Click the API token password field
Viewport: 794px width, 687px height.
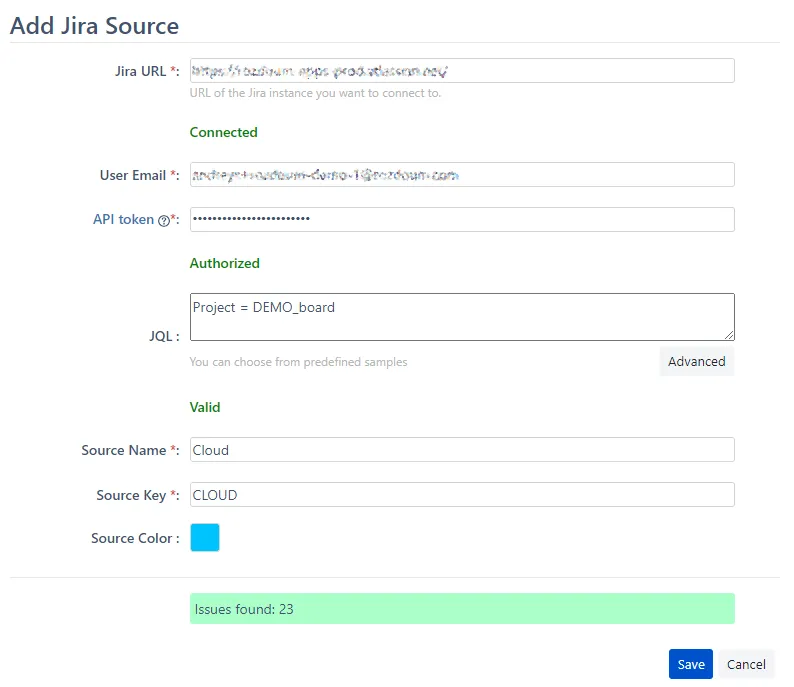tap(462, 219)
